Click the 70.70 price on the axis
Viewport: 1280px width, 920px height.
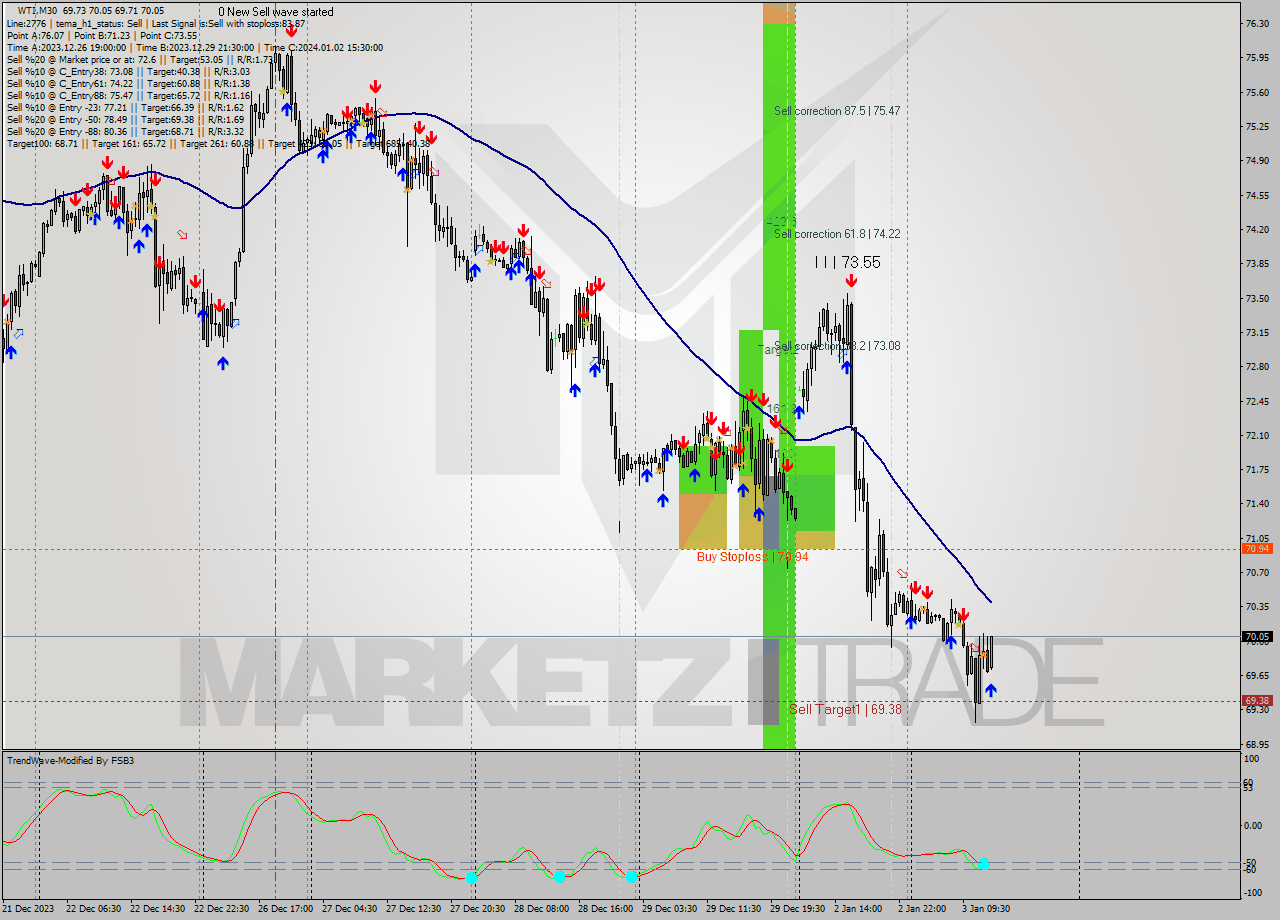tap(1256, 572)
